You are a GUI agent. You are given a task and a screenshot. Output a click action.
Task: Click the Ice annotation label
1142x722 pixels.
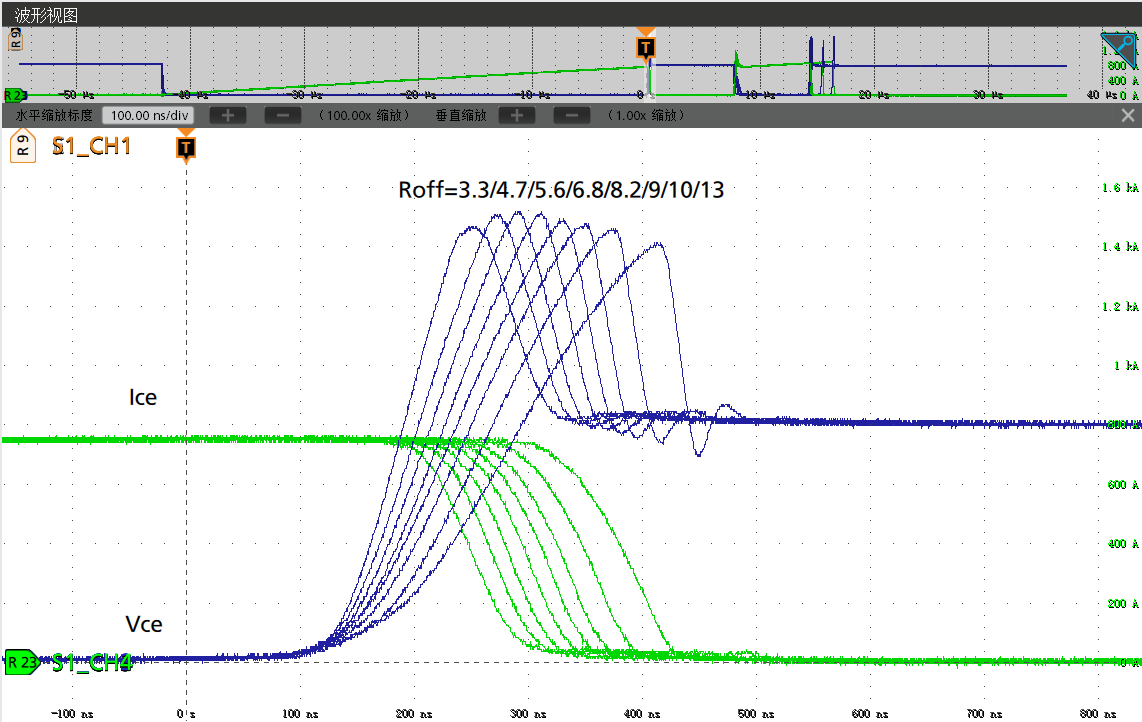pos(143,397)
